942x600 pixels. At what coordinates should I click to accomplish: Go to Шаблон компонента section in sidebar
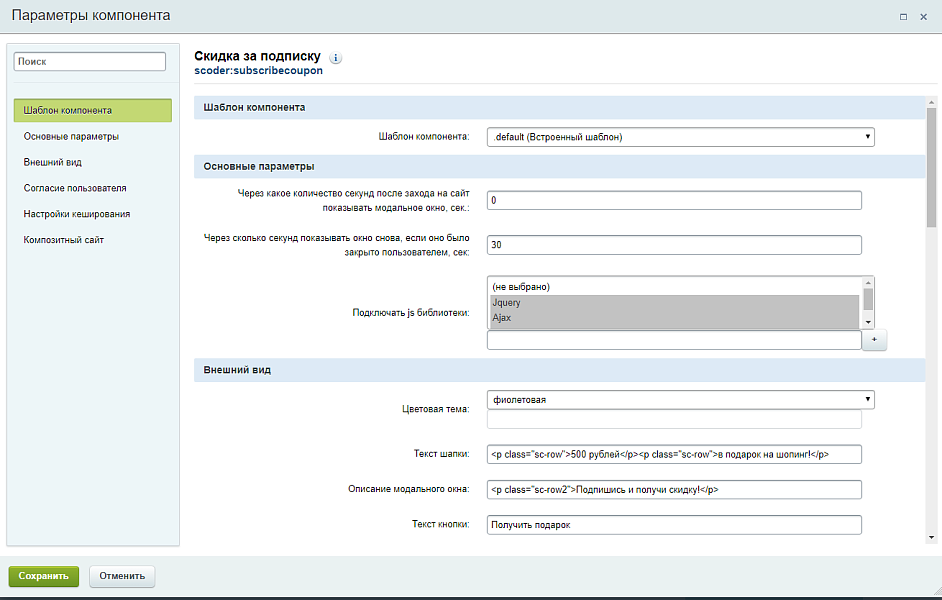(92, 110)
